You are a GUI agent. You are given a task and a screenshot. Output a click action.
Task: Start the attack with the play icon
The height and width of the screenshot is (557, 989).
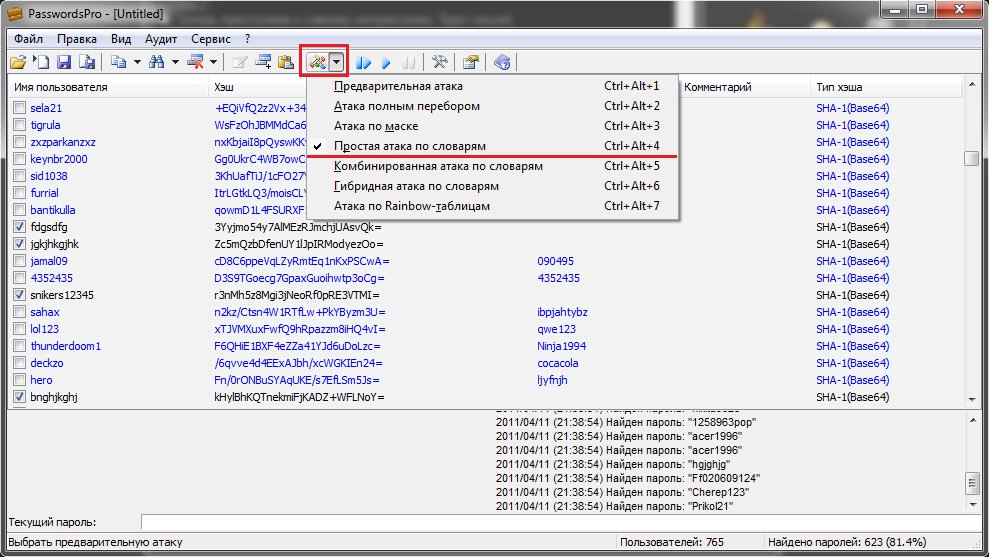[386, 63]
